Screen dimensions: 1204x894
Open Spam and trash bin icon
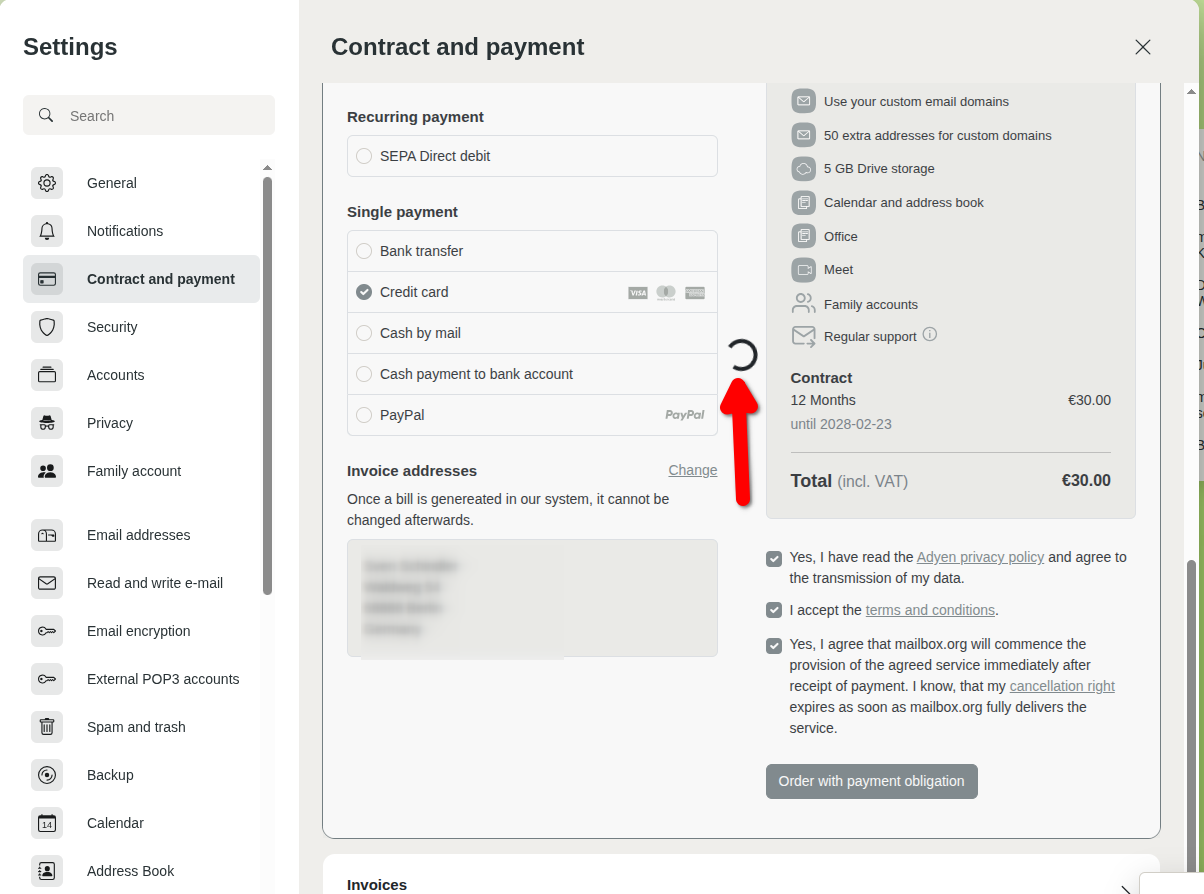pyautogui.click(x=47, y=727)
